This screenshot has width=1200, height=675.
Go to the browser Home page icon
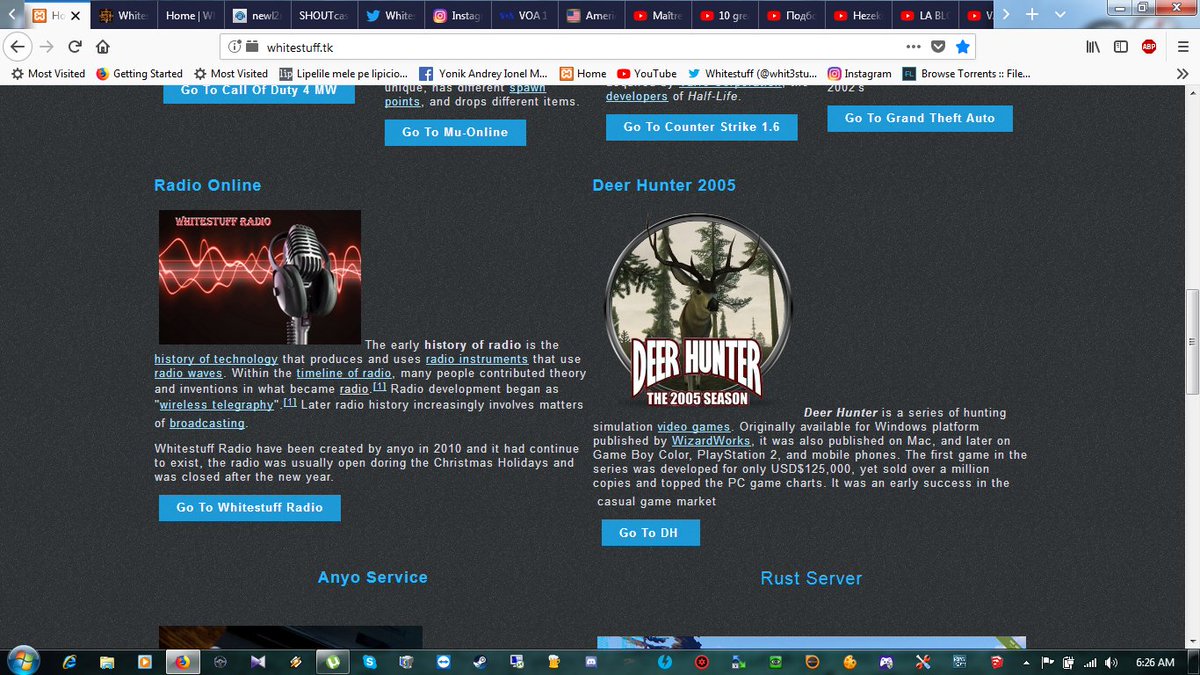[102, 46]
